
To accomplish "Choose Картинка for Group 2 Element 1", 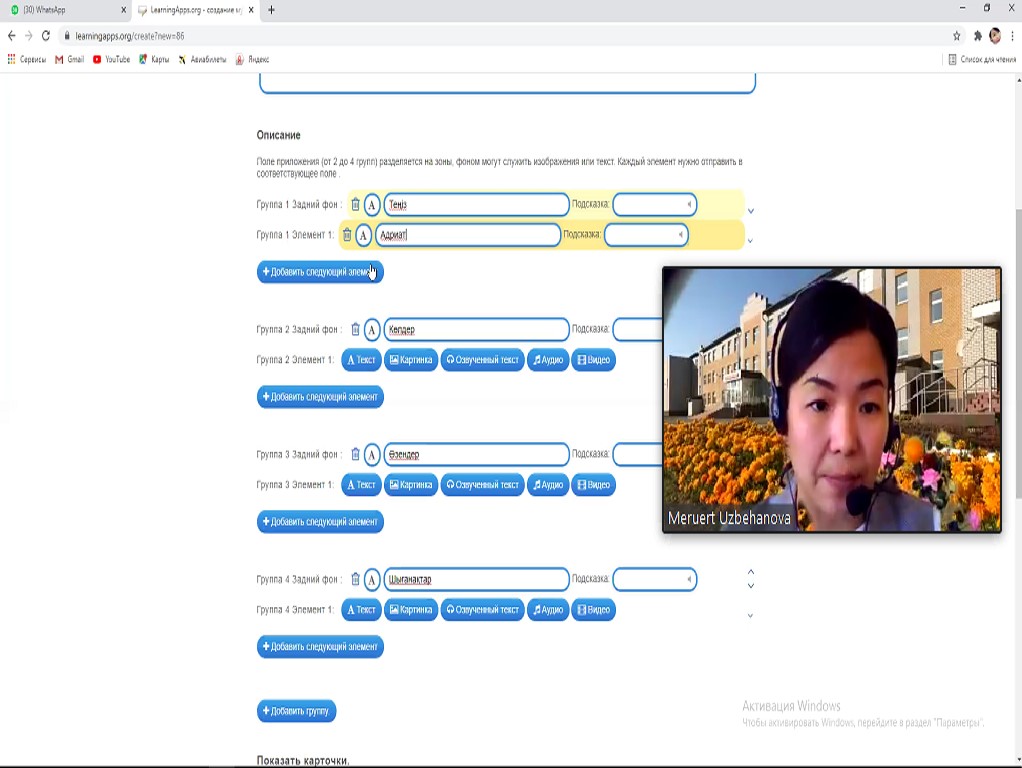I will pos(411,360).
